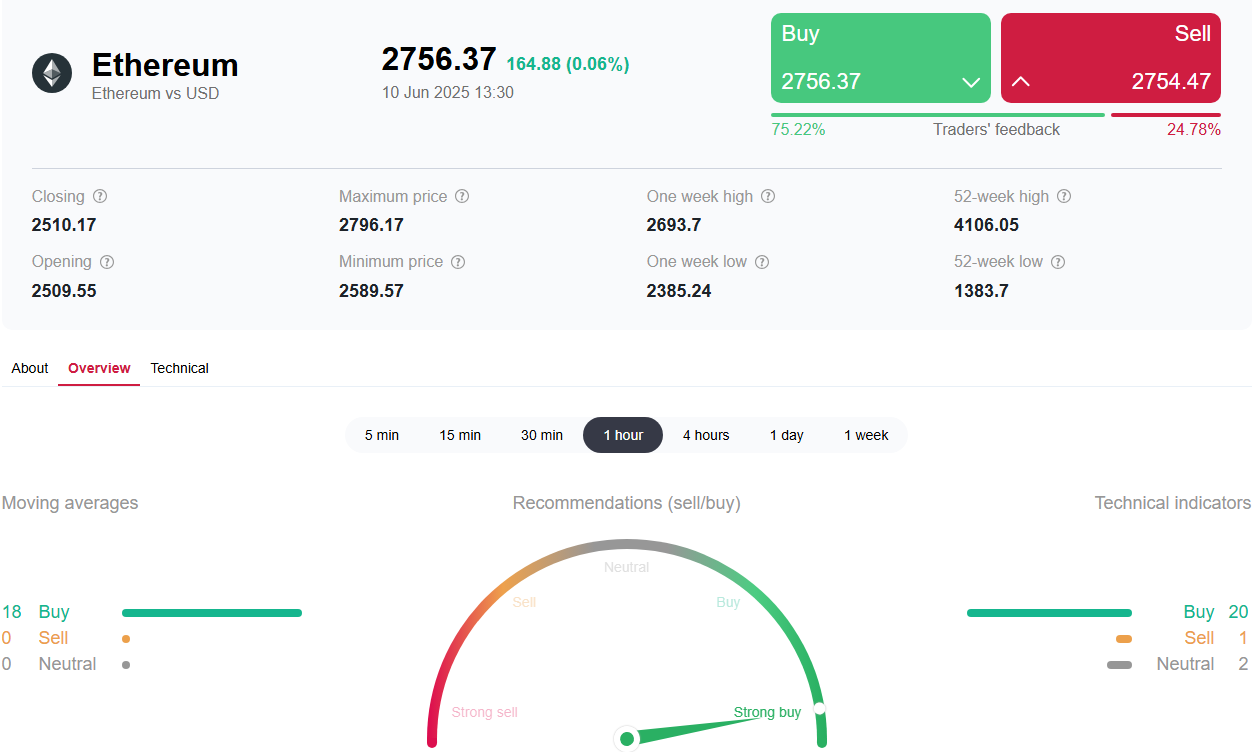This screenshot has height=756, width=1252.
Task: Click the 164.88 (0.06%) change value
Action: point(568,65)
